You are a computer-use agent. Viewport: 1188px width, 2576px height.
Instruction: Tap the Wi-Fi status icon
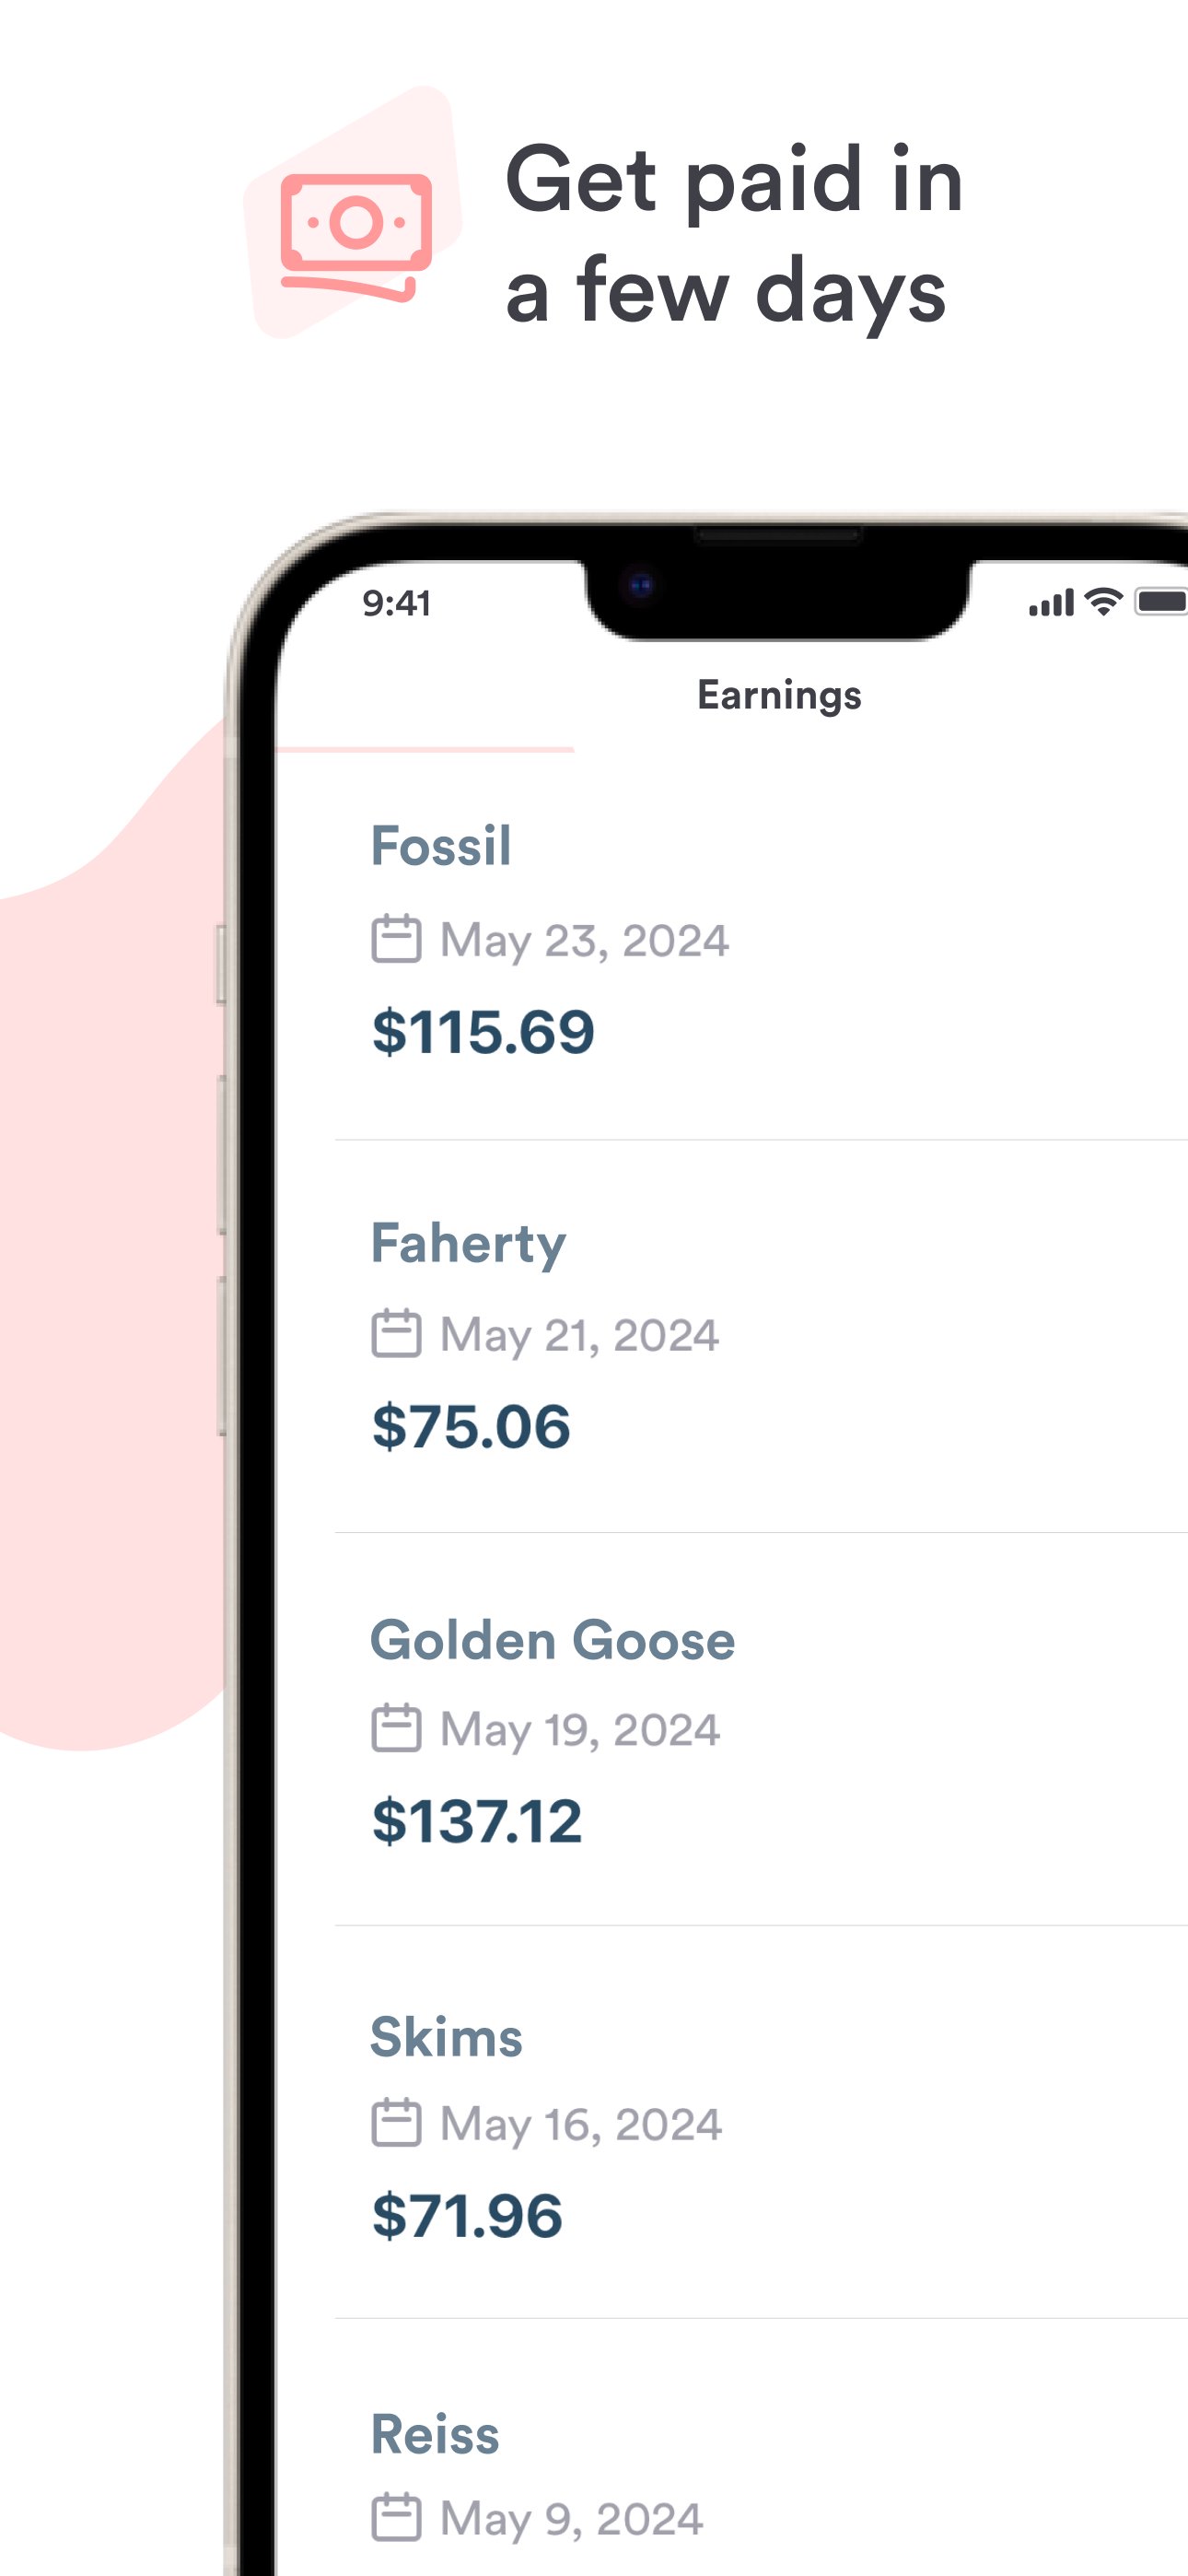point(1104,602)
